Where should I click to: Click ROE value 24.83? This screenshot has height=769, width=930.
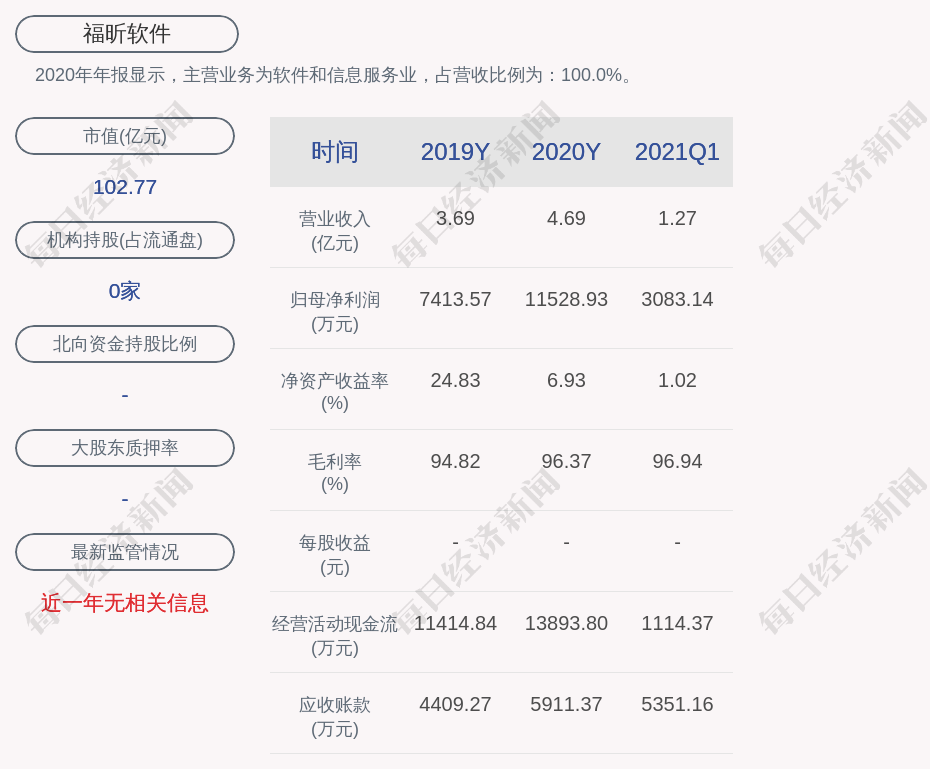pyautogui.click(x=456, y=380)
